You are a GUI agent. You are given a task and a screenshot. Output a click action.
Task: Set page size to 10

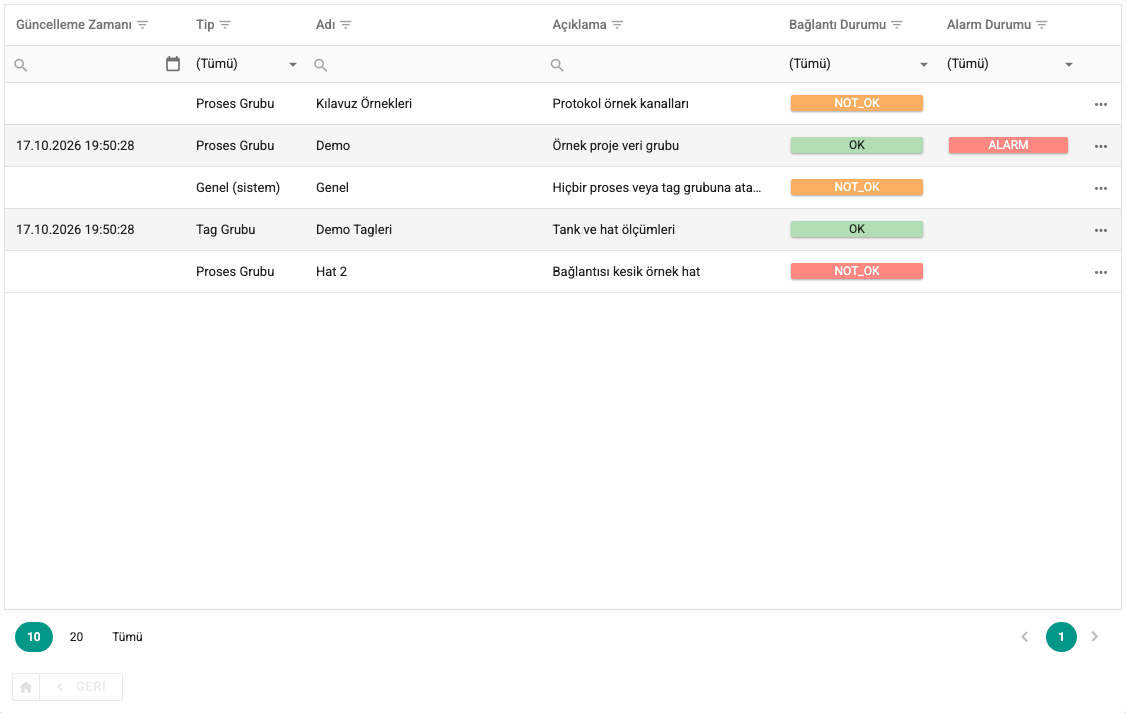pos(34,637)
